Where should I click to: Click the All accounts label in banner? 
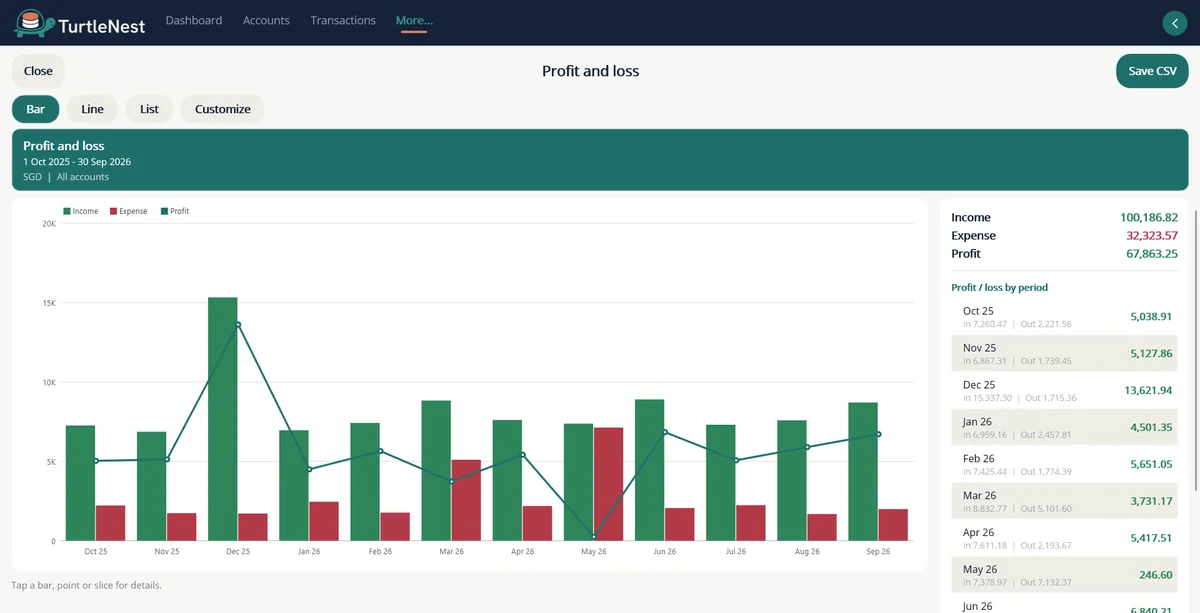pos(83,177)
